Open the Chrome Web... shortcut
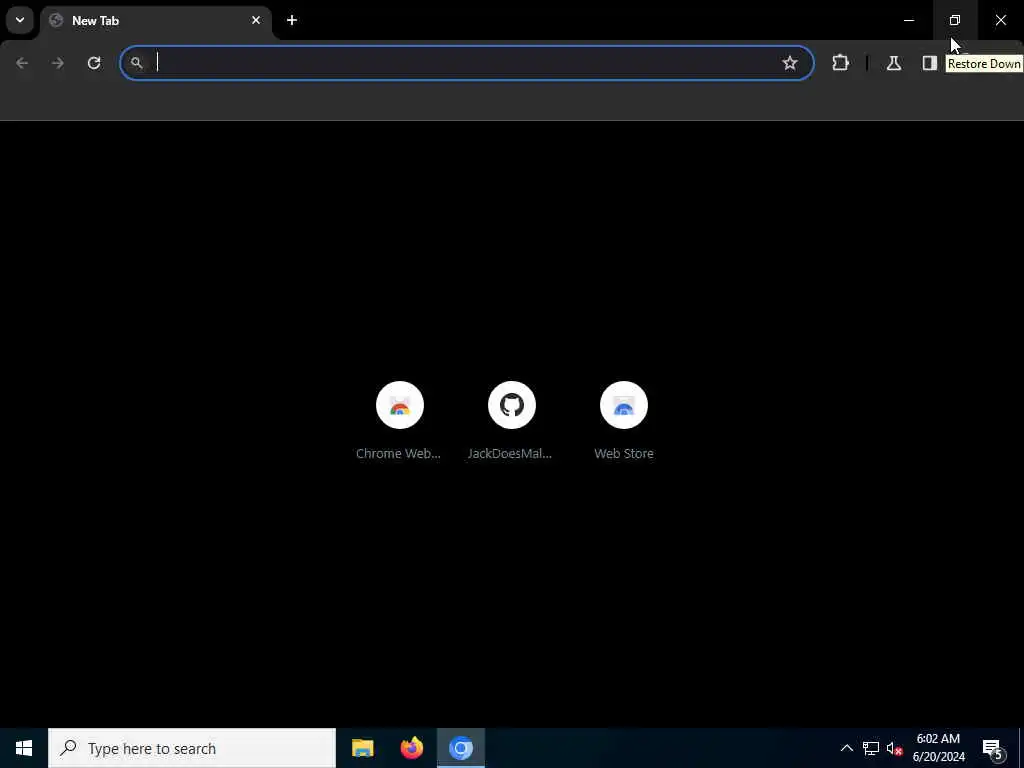Screen dimensions: 1024x768 pyautogui.click(x=400, y=421)
